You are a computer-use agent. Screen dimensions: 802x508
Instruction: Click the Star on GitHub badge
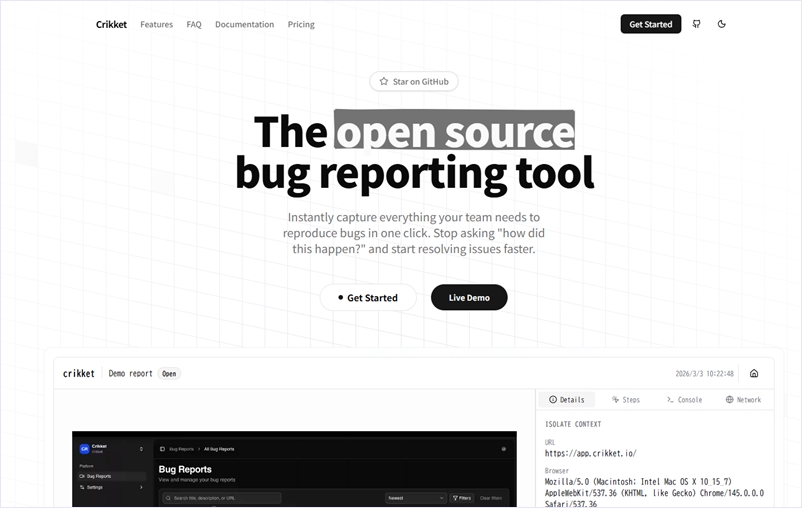pos(413,81)
